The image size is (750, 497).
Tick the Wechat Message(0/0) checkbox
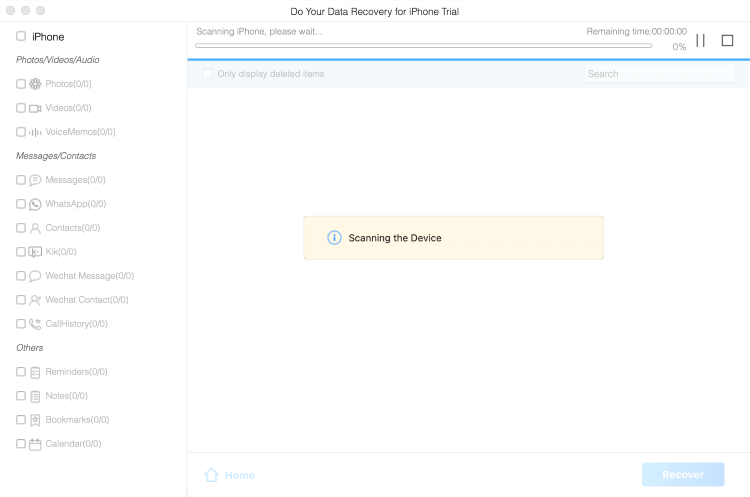point(21,276)
